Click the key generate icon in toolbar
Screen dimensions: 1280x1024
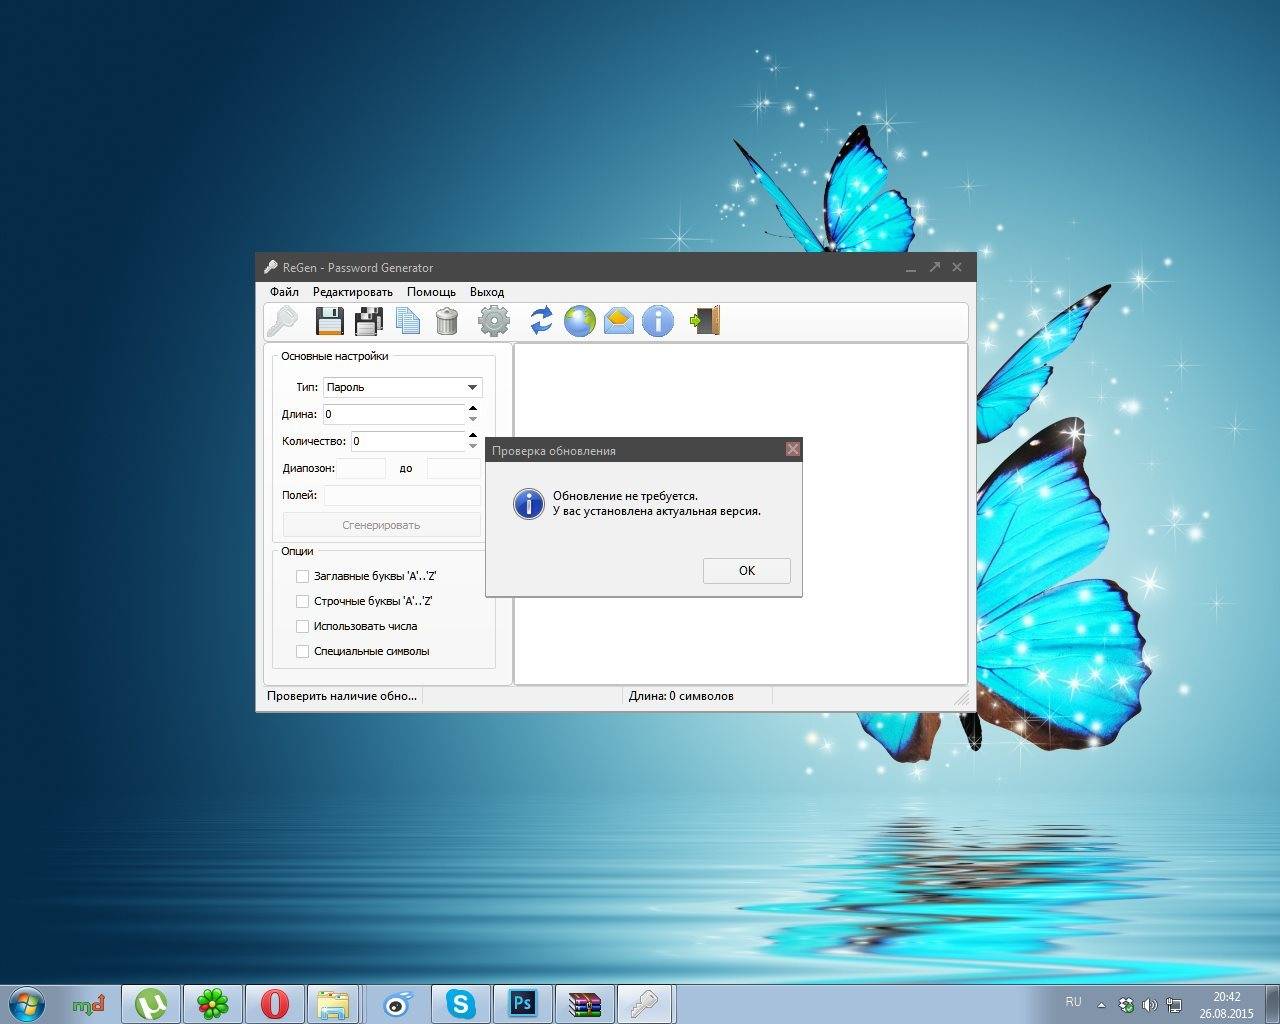tap(282, 321)
